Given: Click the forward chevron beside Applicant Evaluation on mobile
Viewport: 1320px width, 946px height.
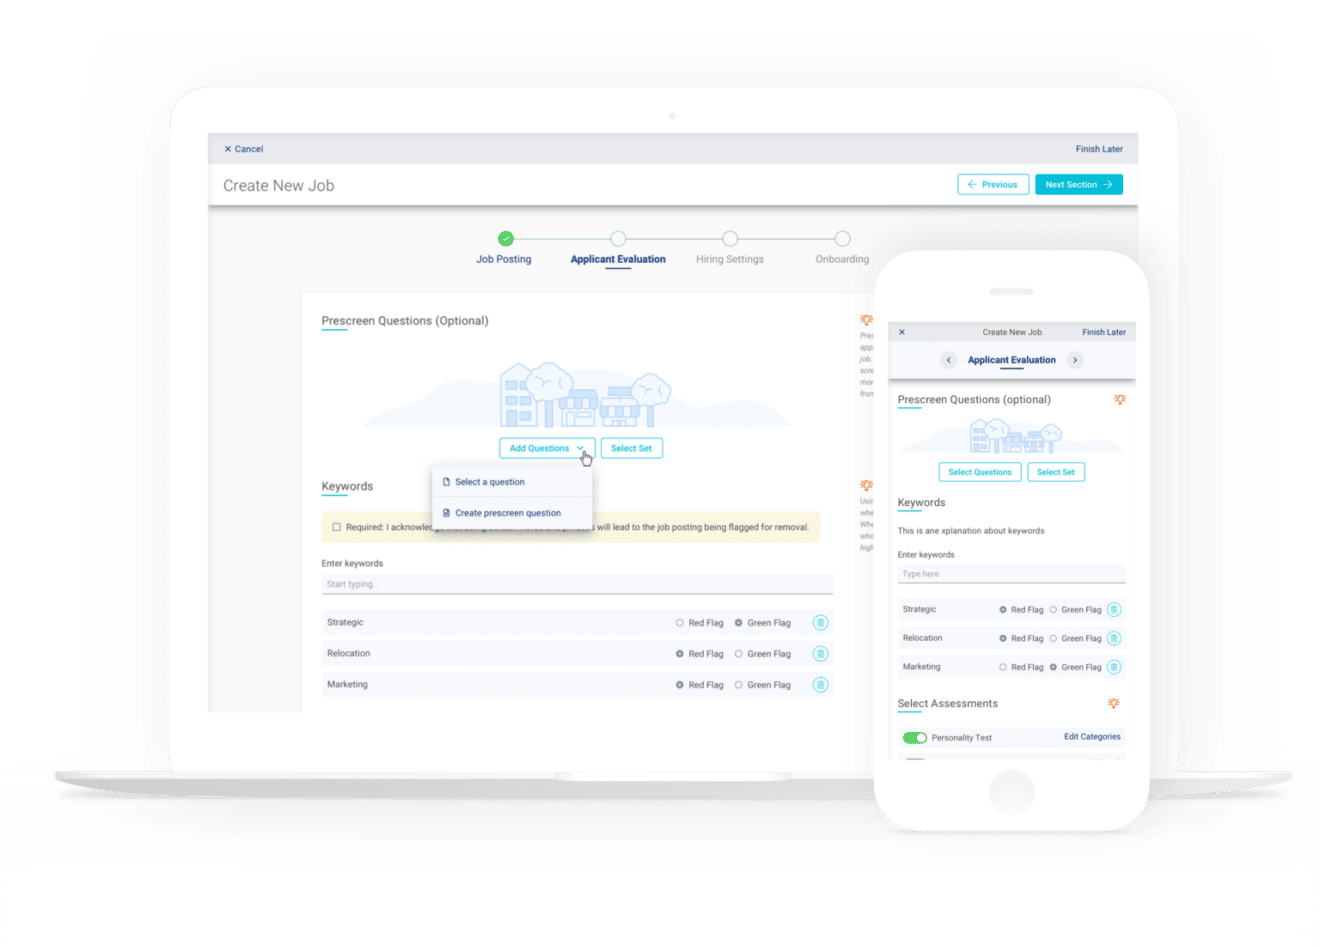Looking at the screenshot, I should tap(1075, 360).
